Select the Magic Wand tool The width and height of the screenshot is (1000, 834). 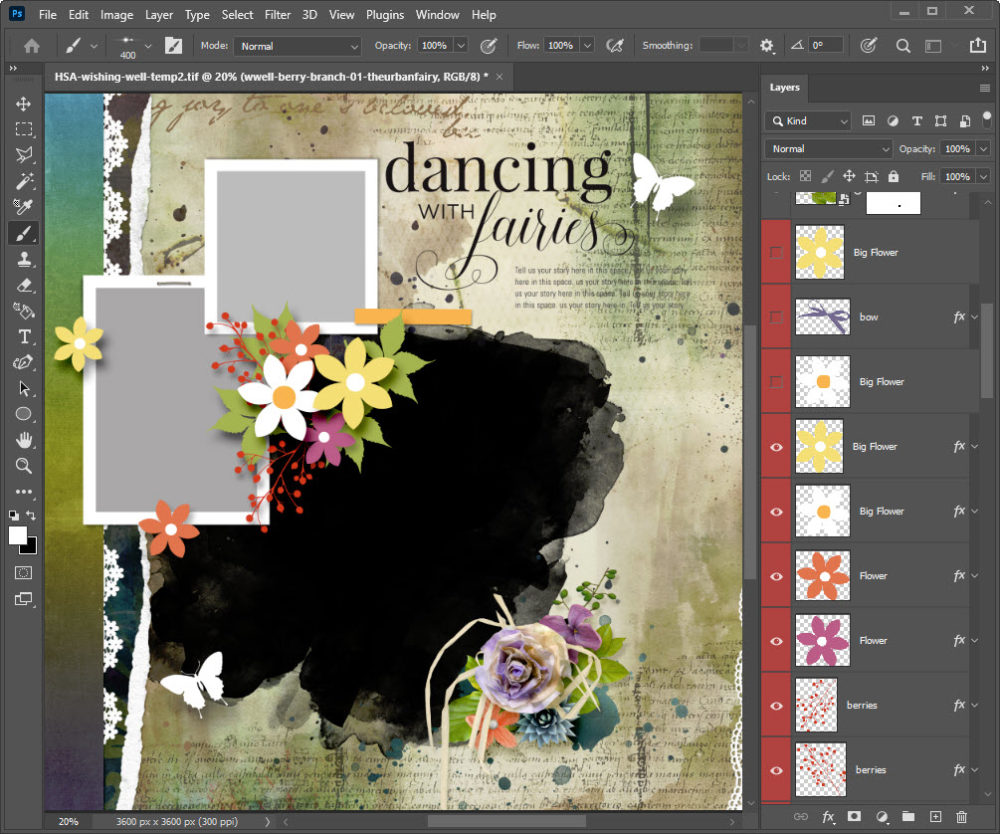click(23, 181)
